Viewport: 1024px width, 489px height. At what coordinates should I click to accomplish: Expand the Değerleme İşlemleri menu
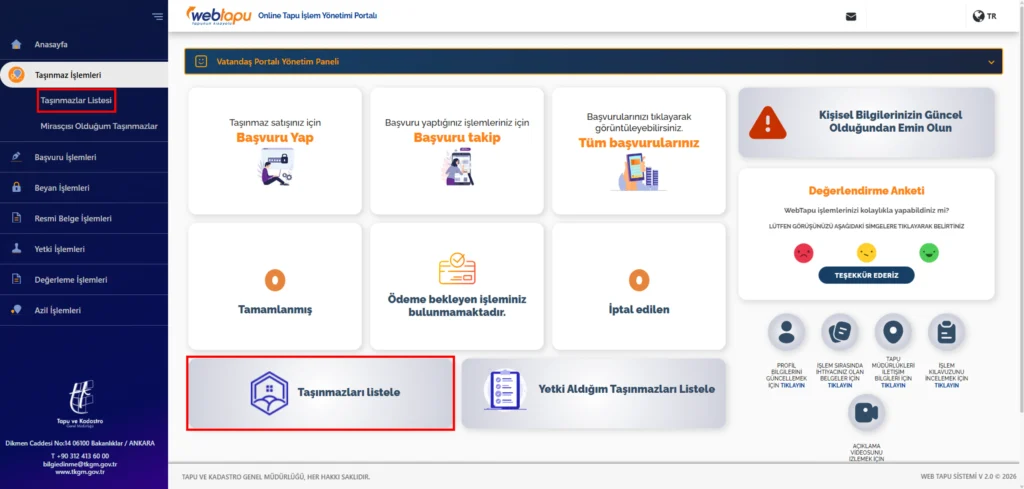(84, 279)
